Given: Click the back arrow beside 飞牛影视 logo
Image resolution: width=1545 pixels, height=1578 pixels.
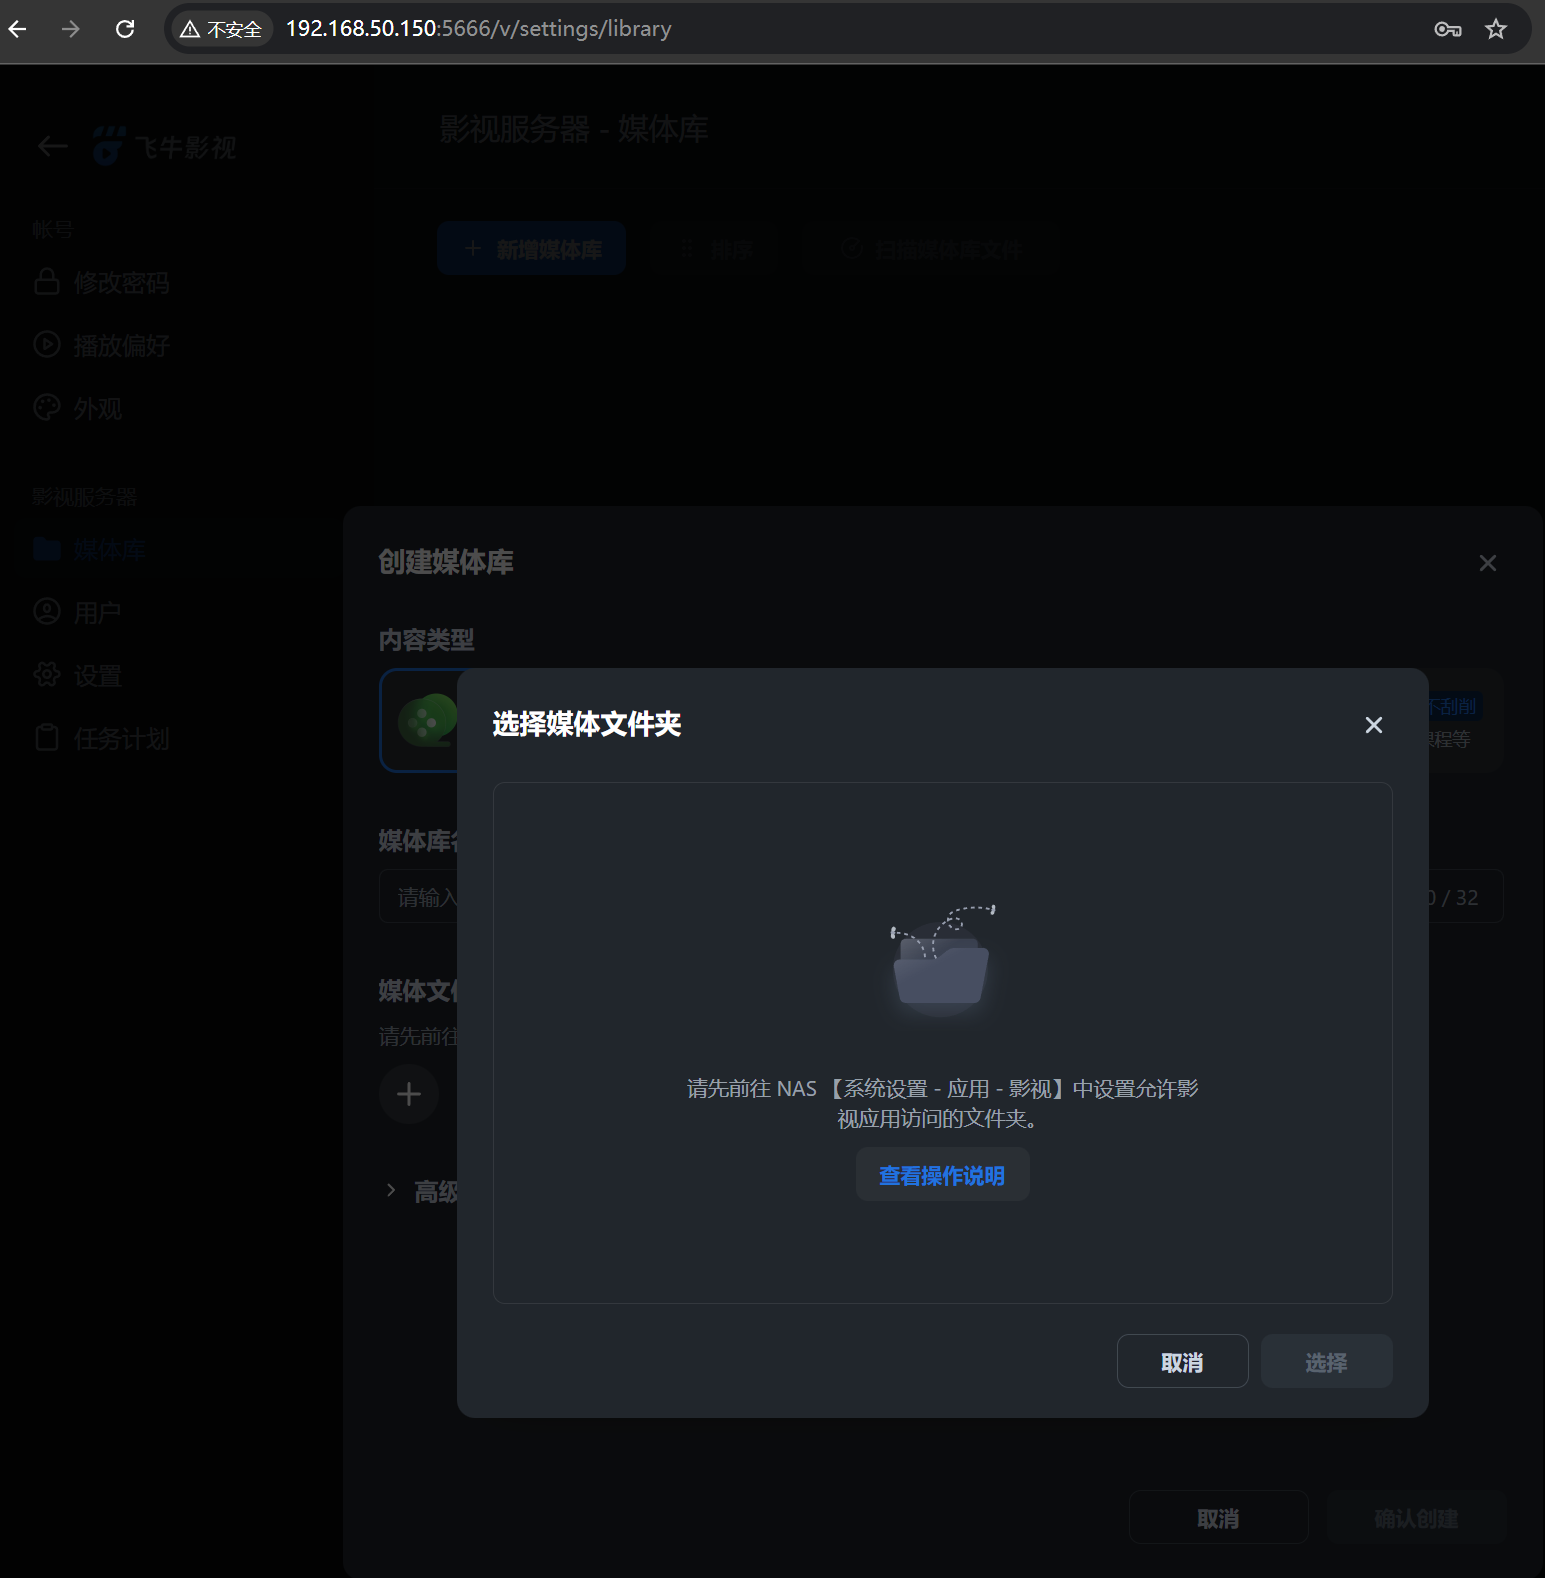Looking at the screenshot, I should coord(52,147).
